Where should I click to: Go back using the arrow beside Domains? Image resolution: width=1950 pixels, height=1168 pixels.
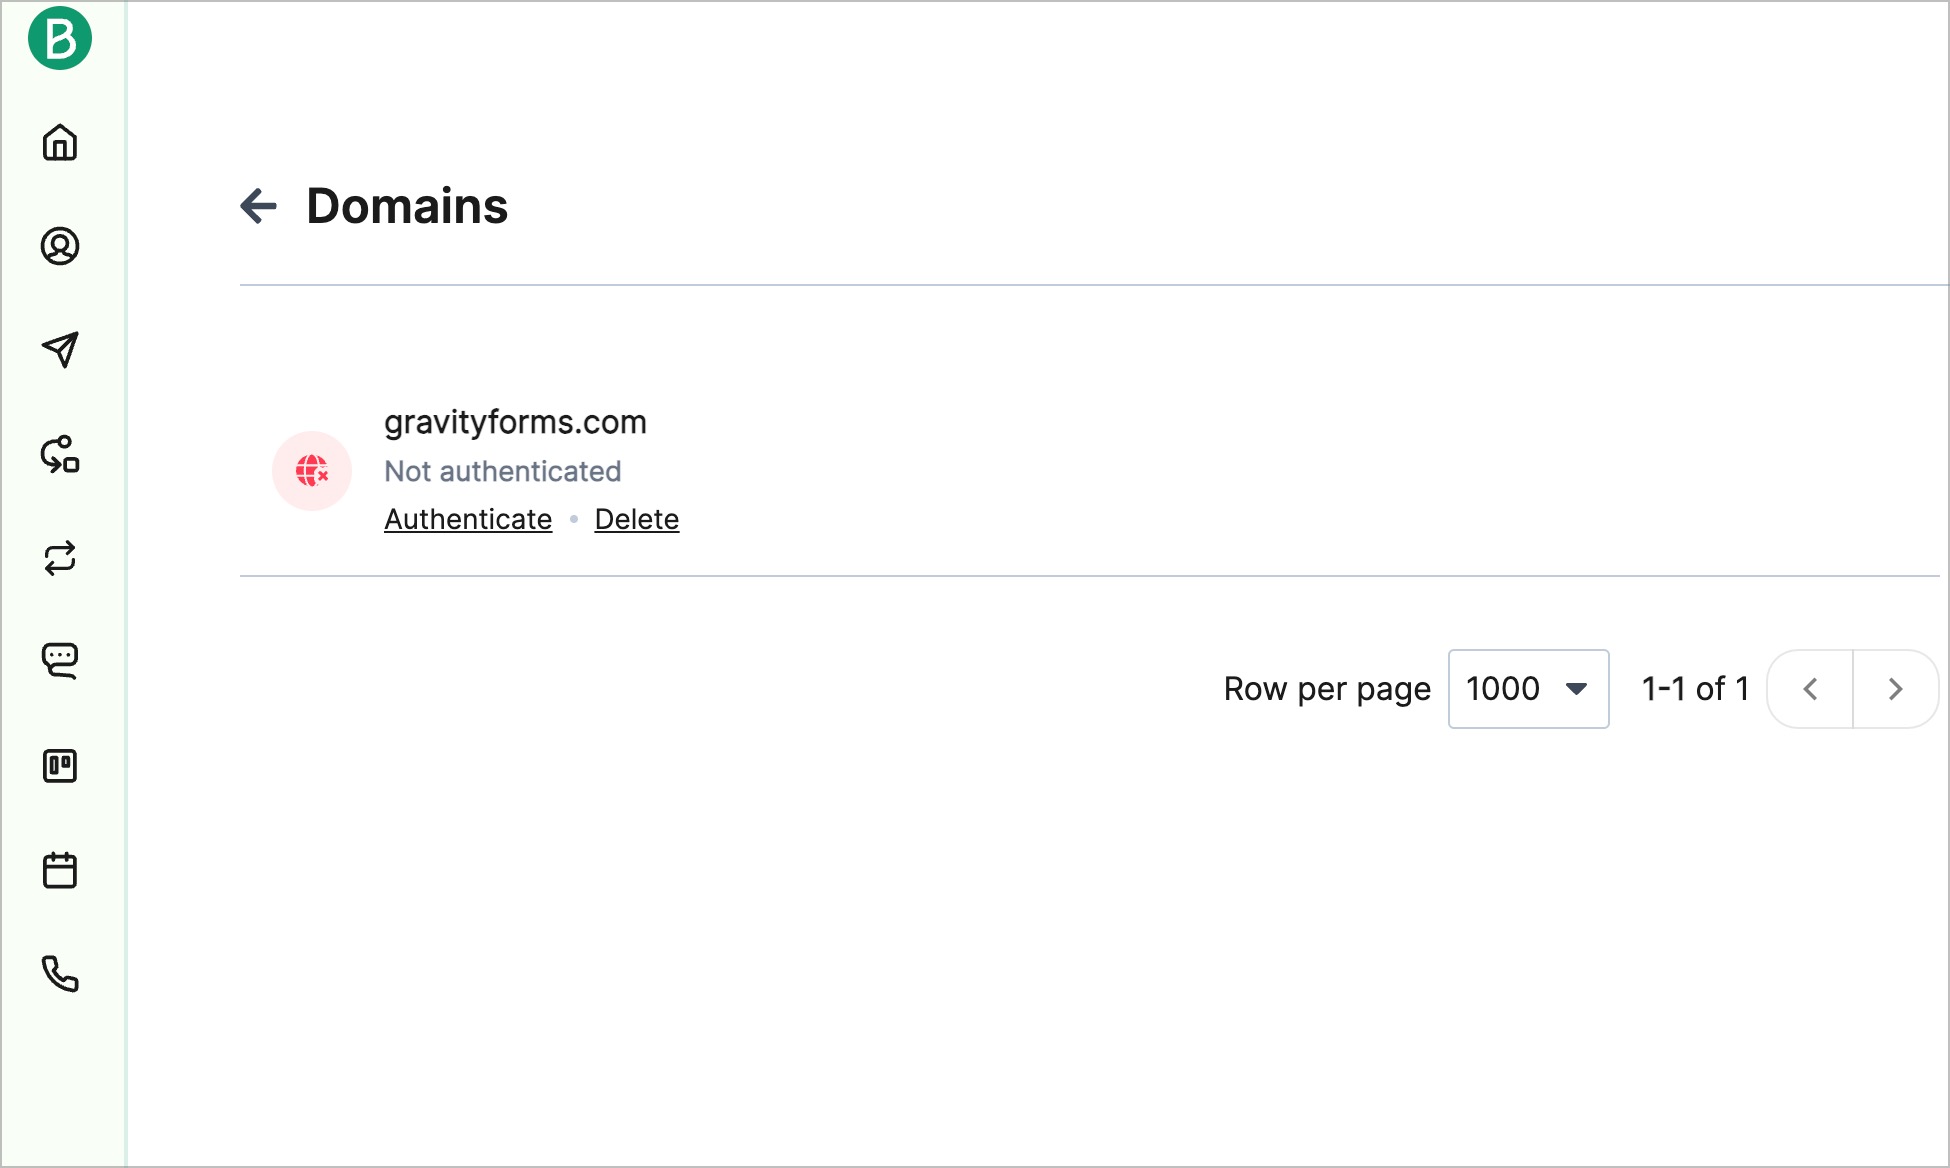click(x=259, y=206)
